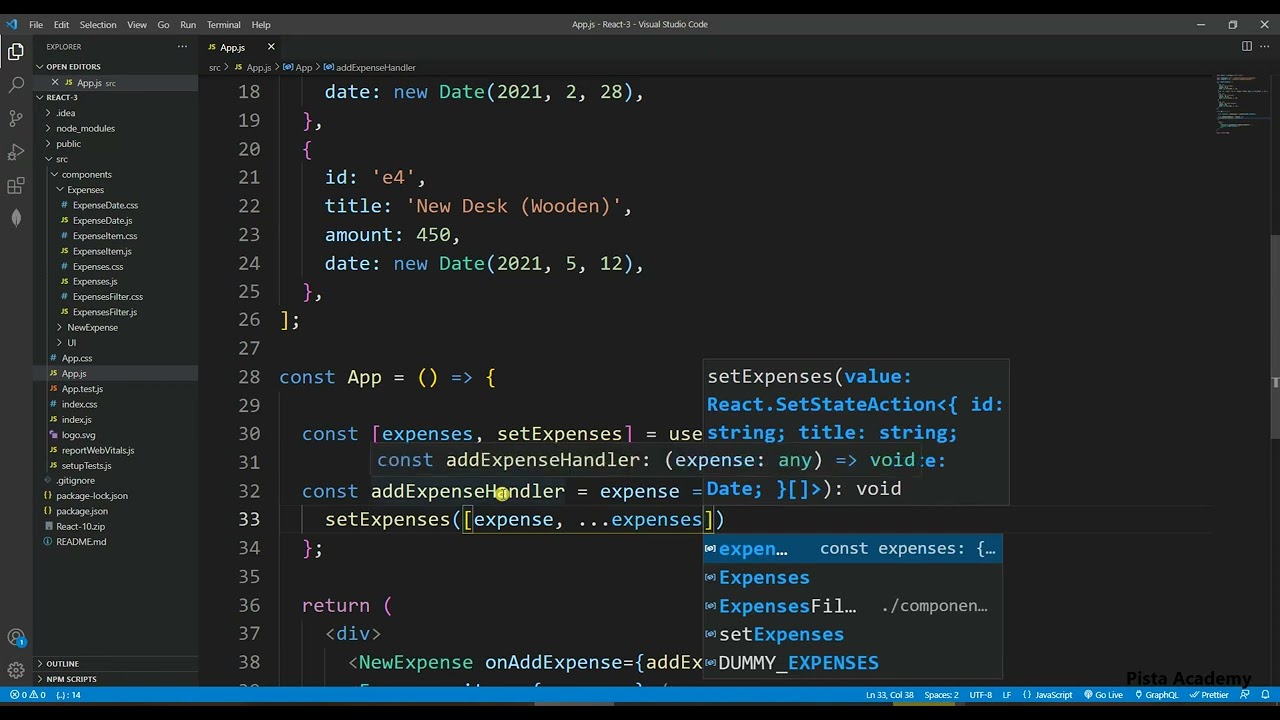Open the Help menu

pos(261,24)
